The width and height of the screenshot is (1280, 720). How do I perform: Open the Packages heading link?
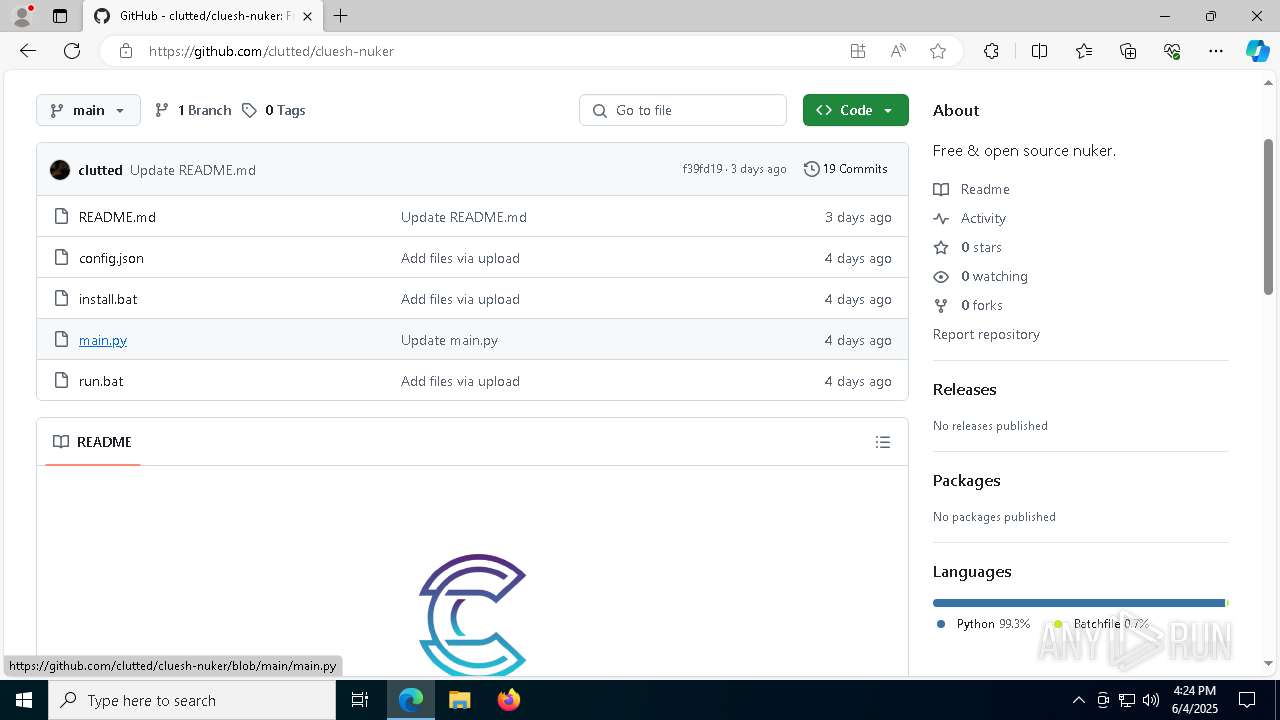tap(966, 480)
